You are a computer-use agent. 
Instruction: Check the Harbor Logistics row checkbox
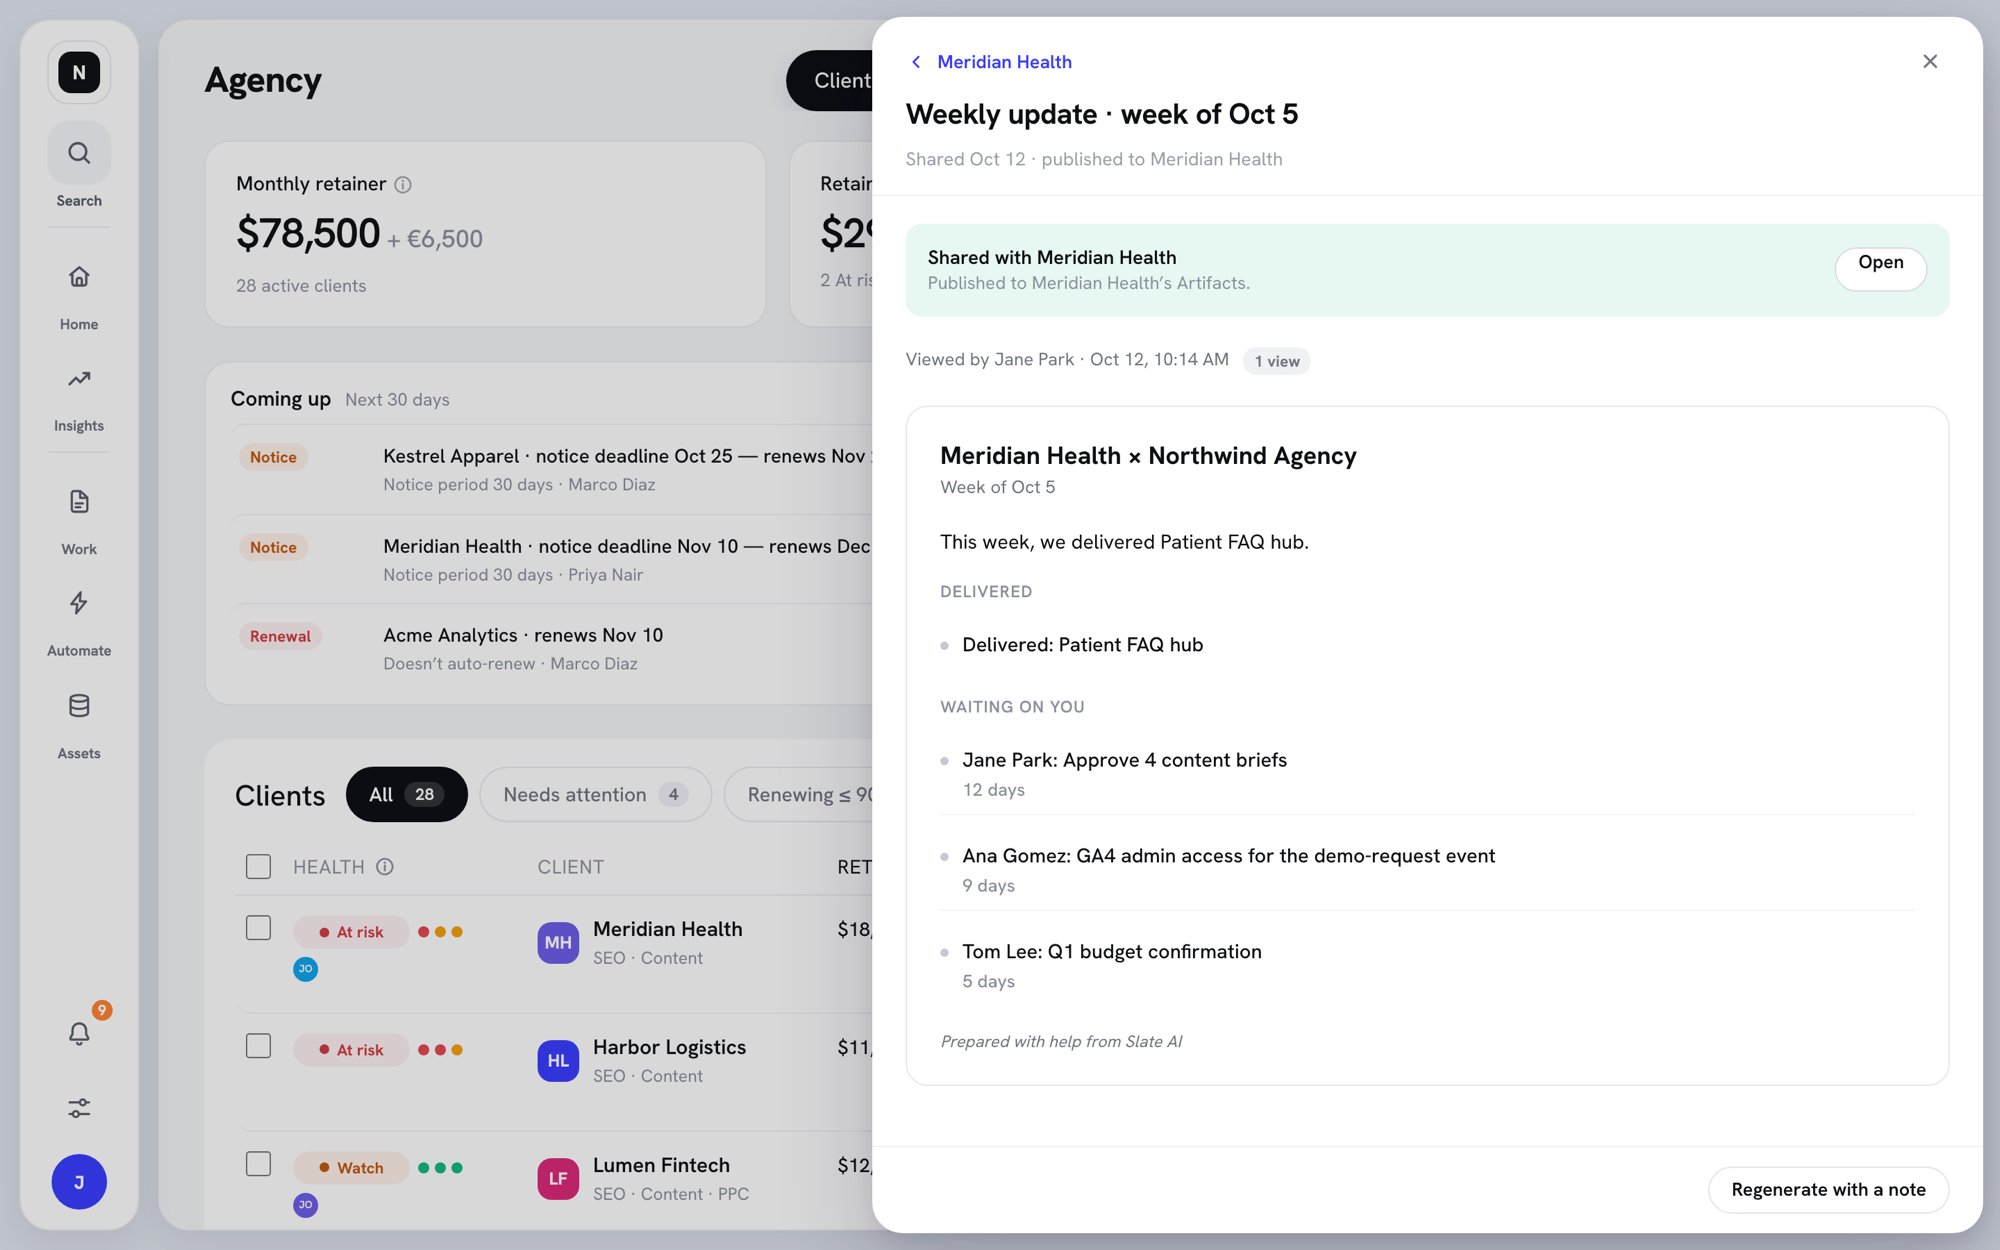tap(258, 1046)
